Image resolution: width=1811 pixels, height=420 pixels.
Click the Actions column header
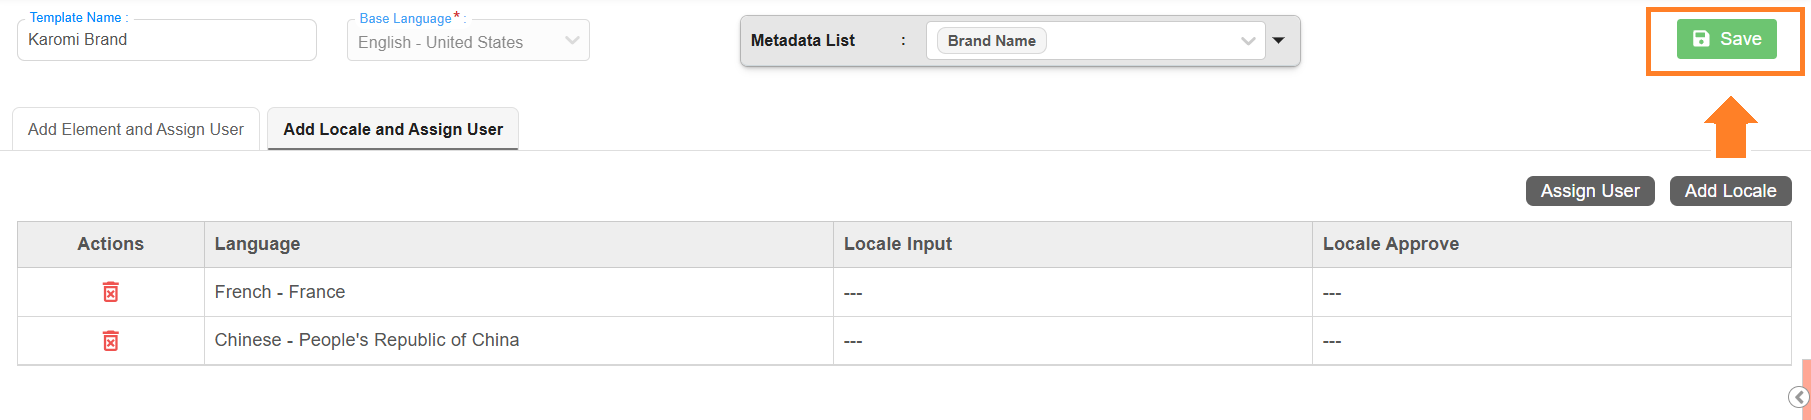tap(111, 244)
